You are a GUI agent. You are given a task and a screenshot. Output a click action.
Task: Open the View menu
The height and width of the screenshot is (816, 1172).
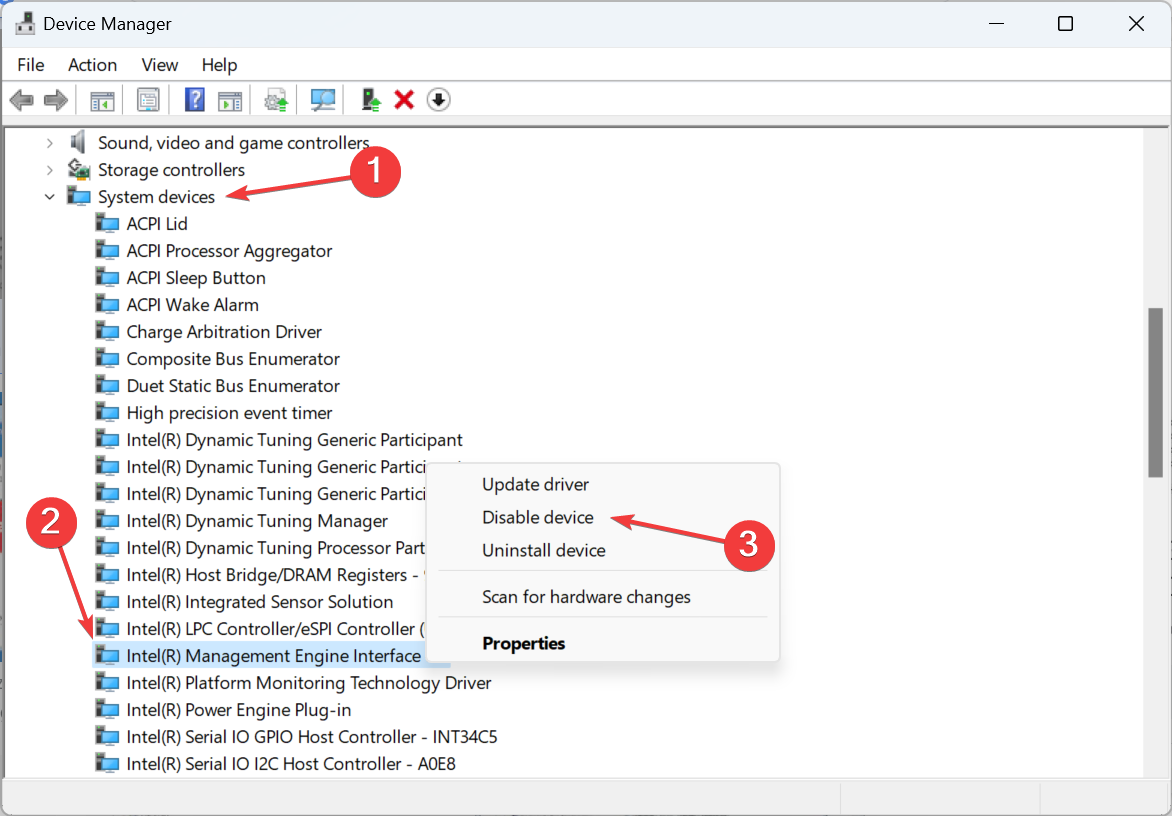[160, 65]
